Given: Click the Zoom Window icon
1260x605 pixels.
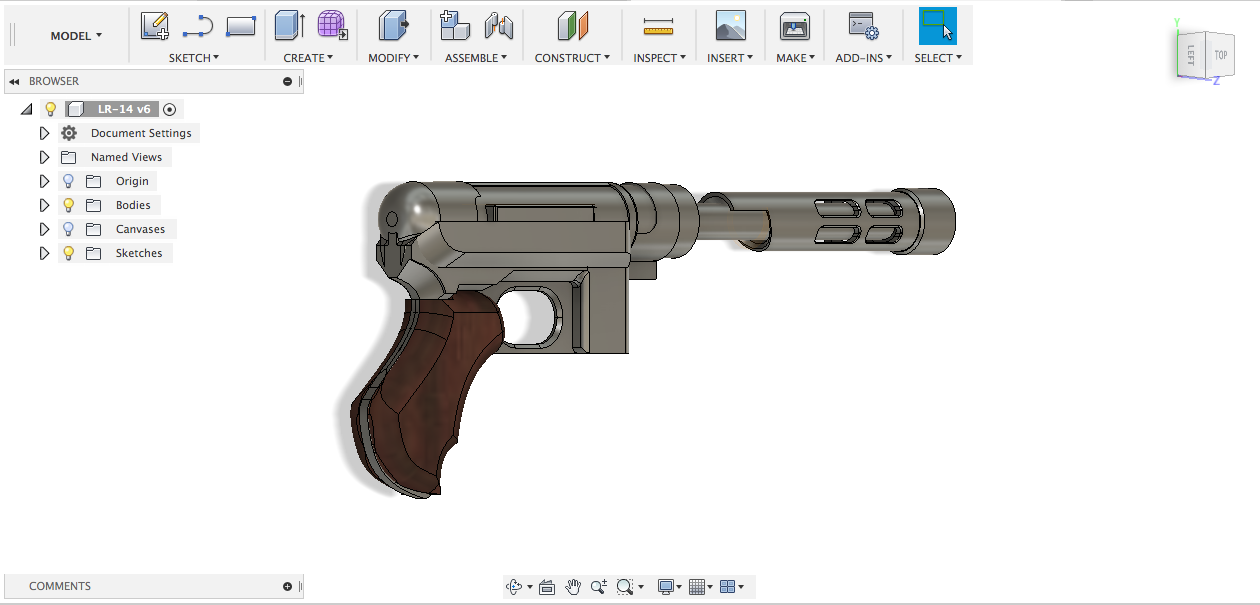Looking at the screenshot, I should [625, 587].
